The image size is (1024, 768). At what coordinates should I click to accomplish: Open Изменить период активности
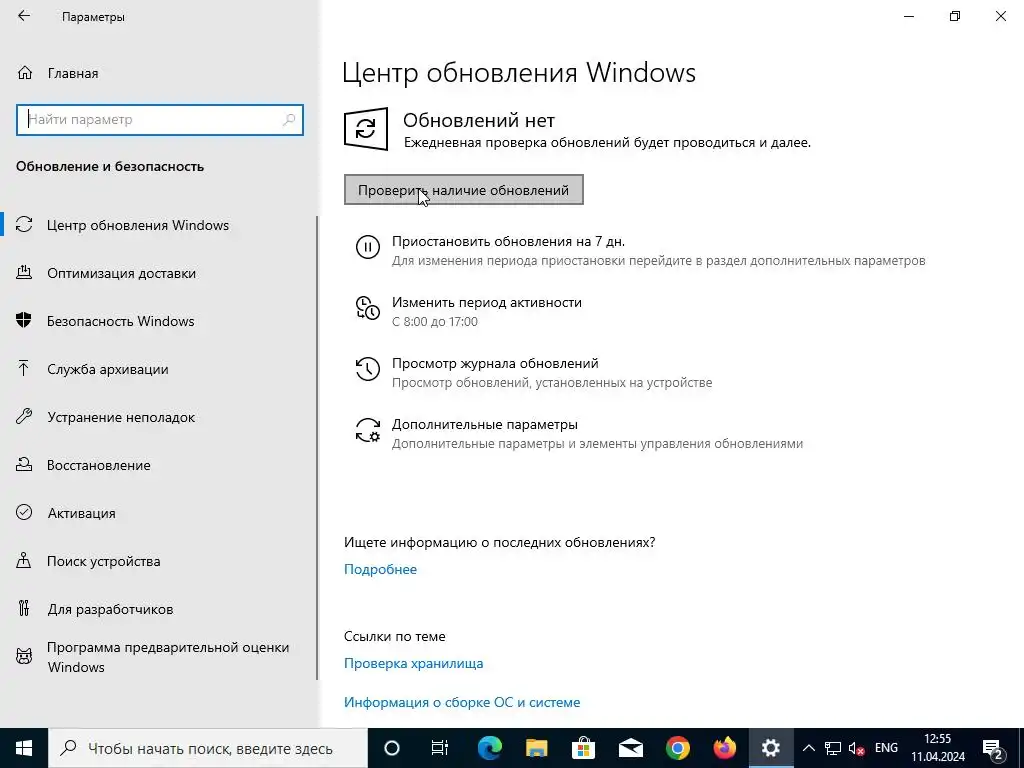click(x=487, y=302)
